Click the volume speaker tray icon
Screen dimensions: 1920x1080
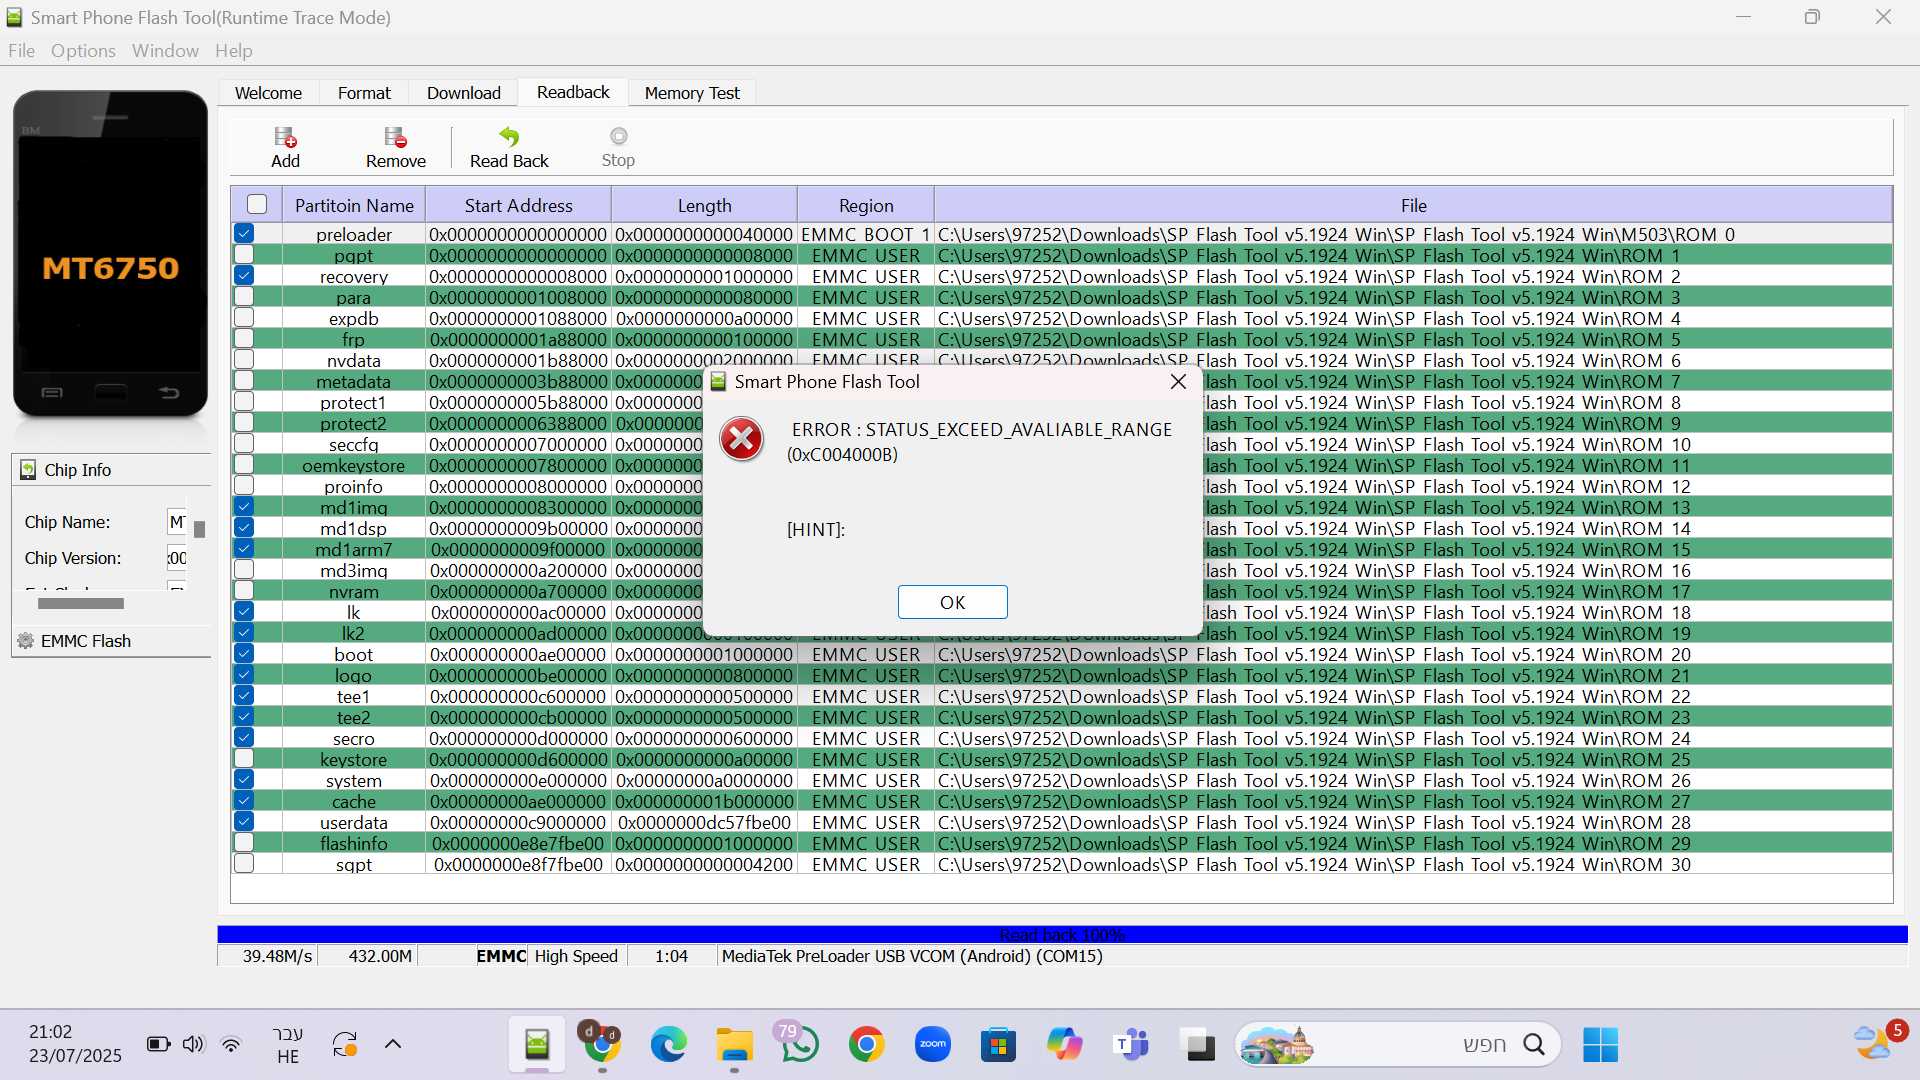point(193,1044)
